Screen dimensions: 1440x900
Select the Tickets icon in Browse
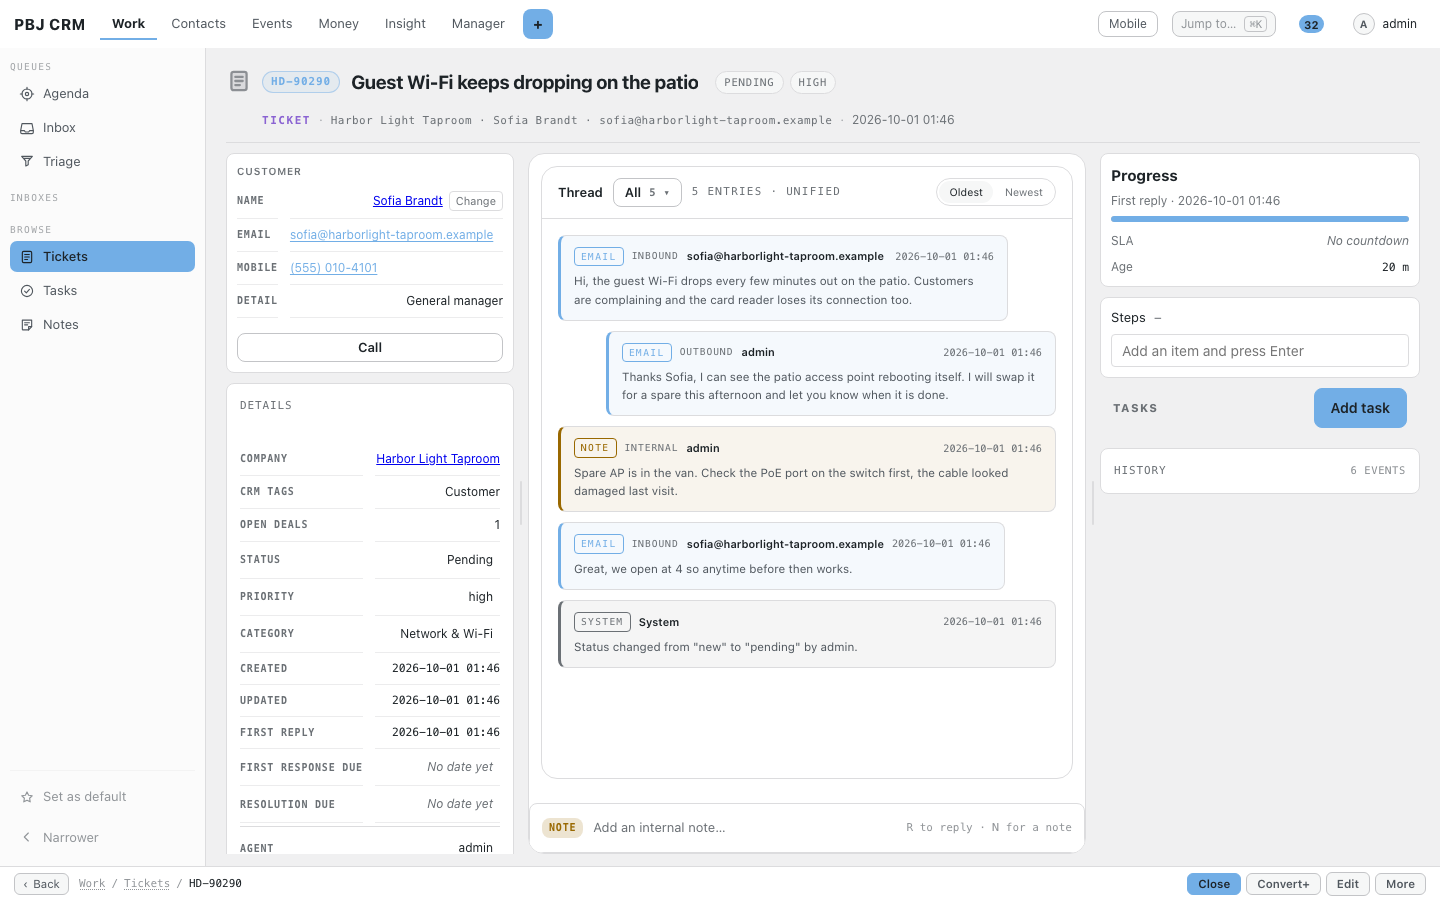tap(27, 257)
